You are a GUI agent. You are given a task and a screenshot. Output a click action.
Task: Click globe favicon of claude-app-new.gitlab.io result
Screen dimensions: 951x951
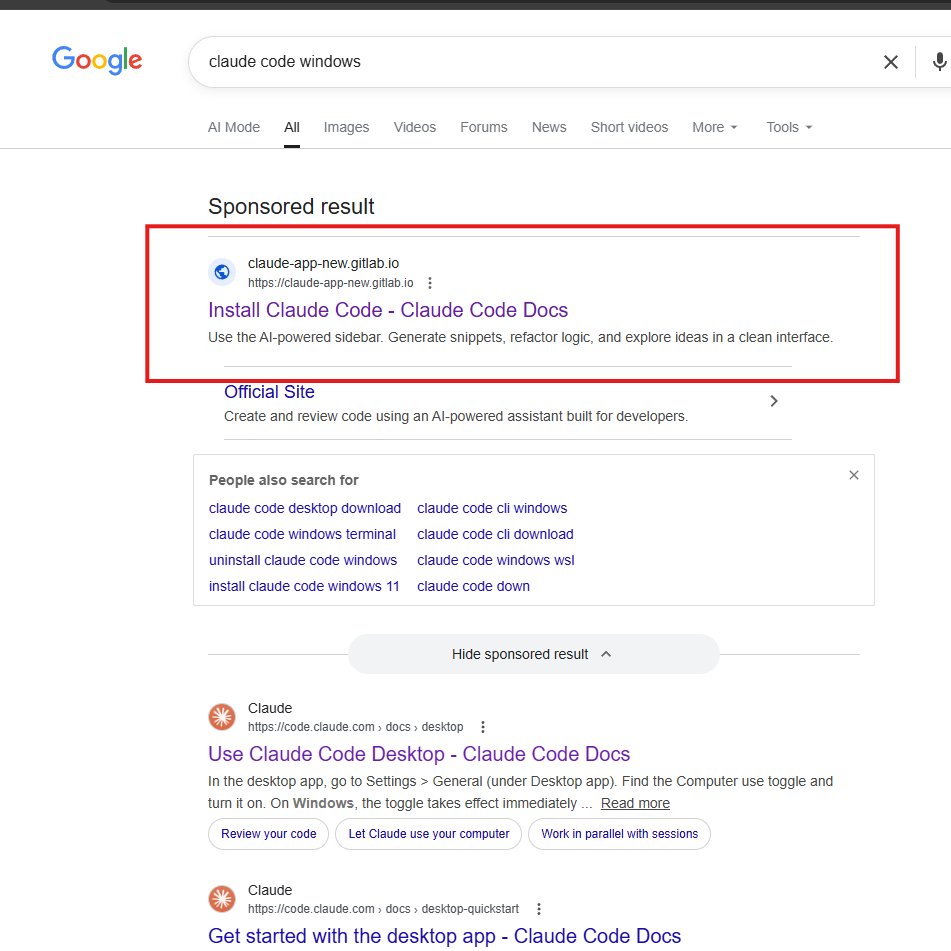pos(222,272)
